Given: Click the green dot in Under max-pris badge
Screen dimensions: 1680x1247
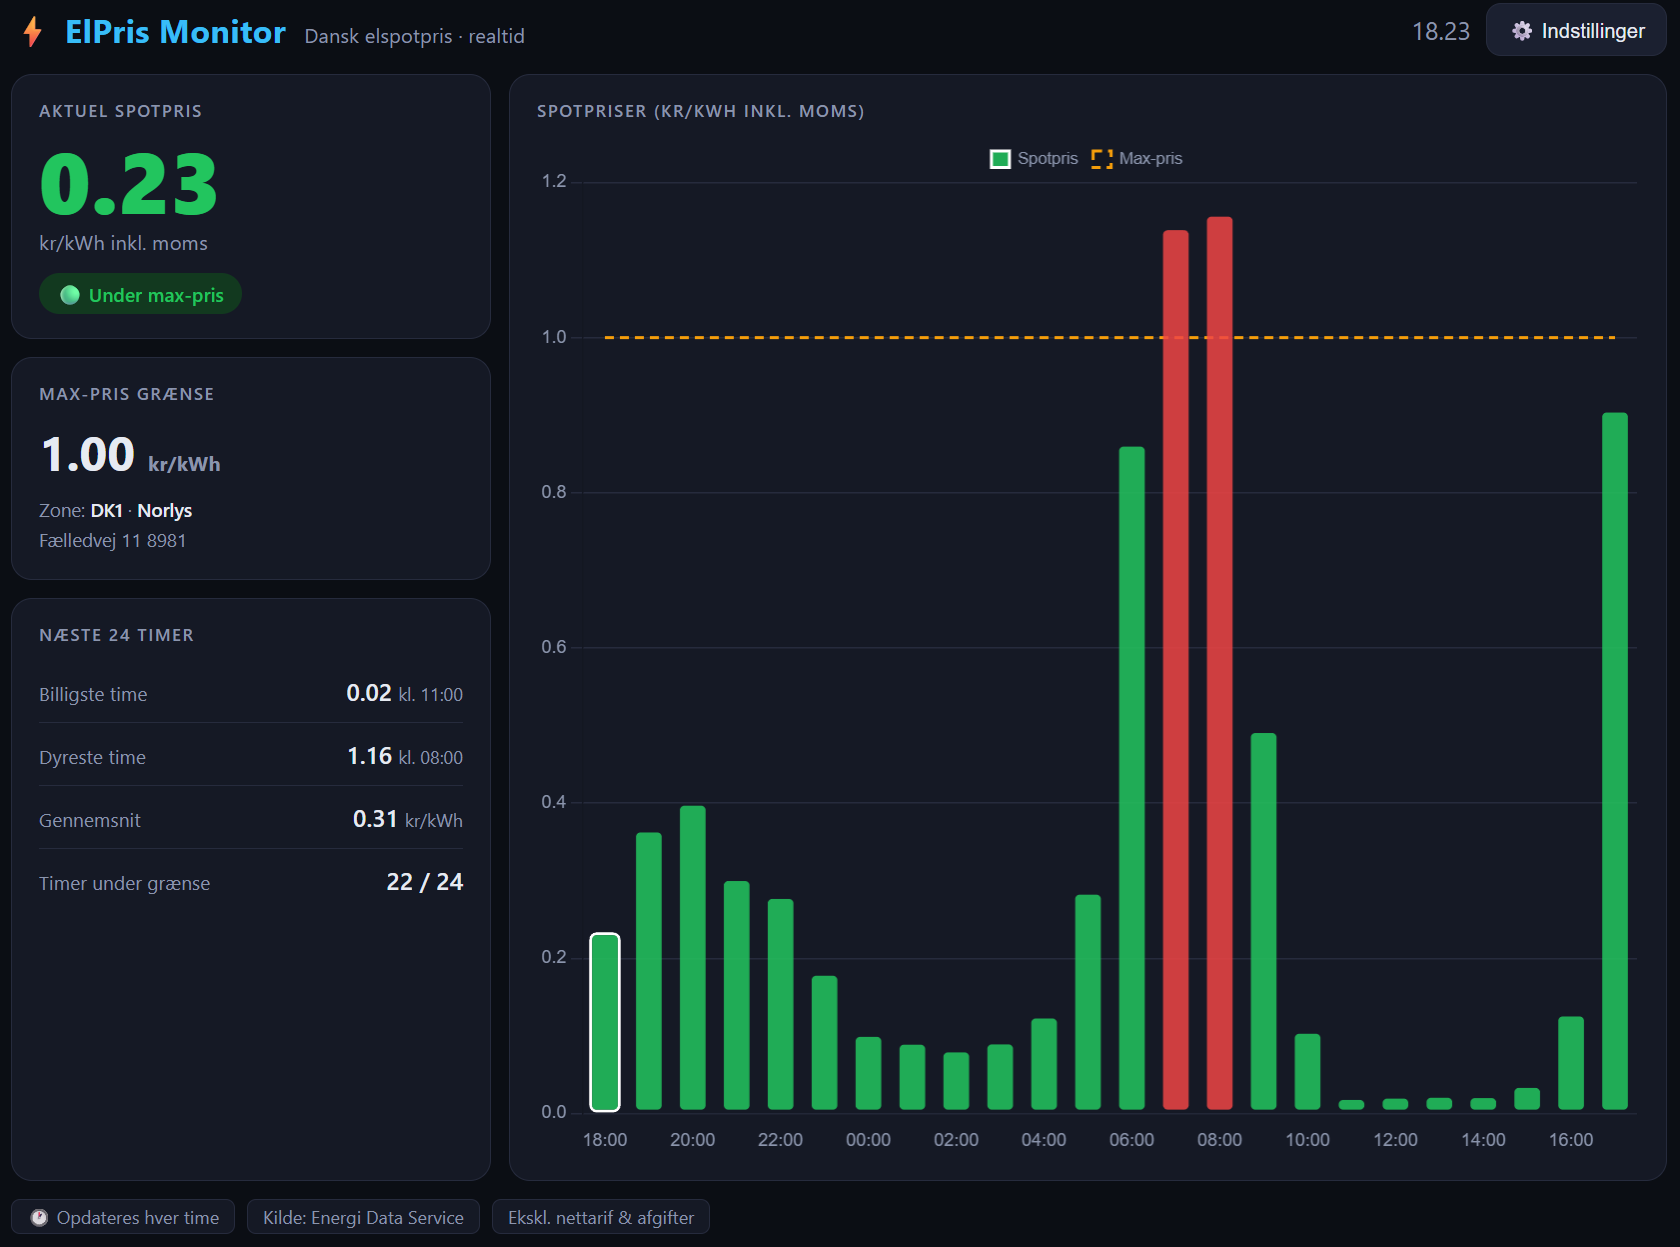Looking at the screenshot, I should point(70,295).
